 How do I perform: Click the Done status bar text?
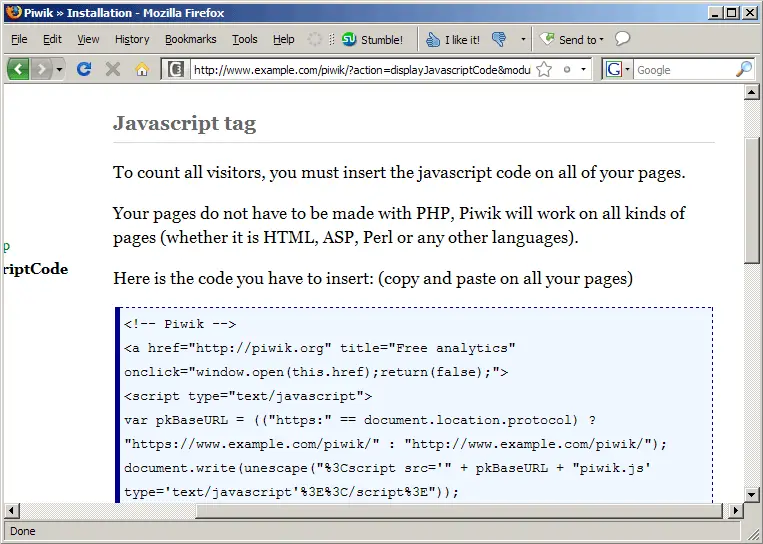pos(22,531)
